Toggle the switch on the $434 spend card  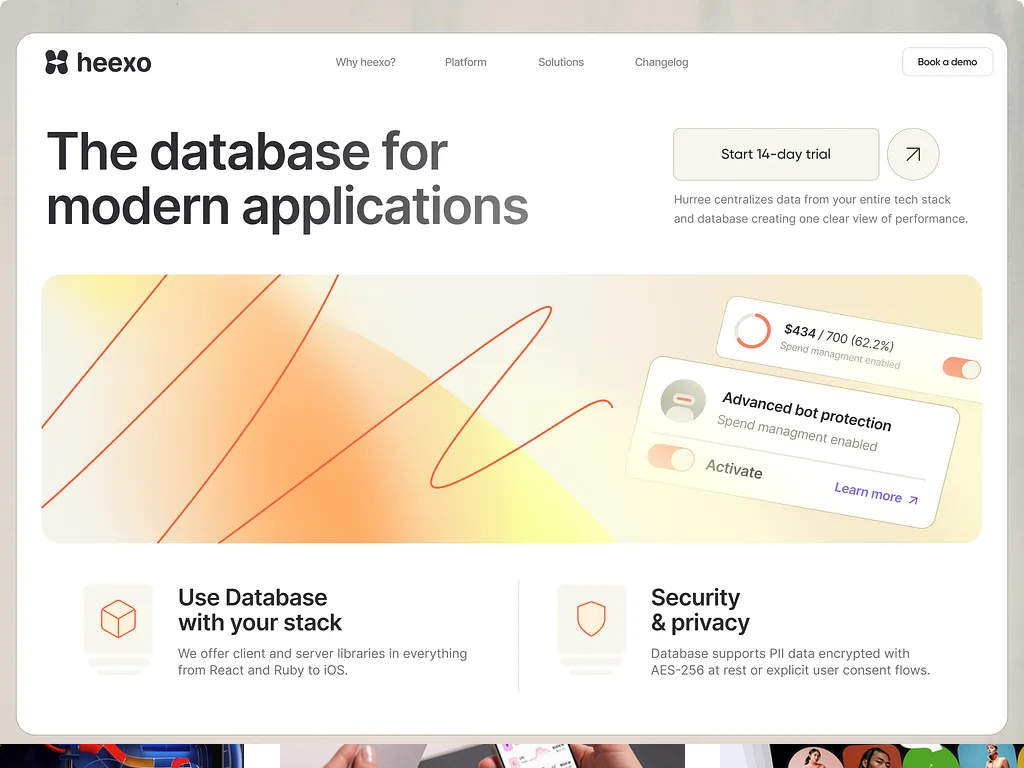(961, 368)
